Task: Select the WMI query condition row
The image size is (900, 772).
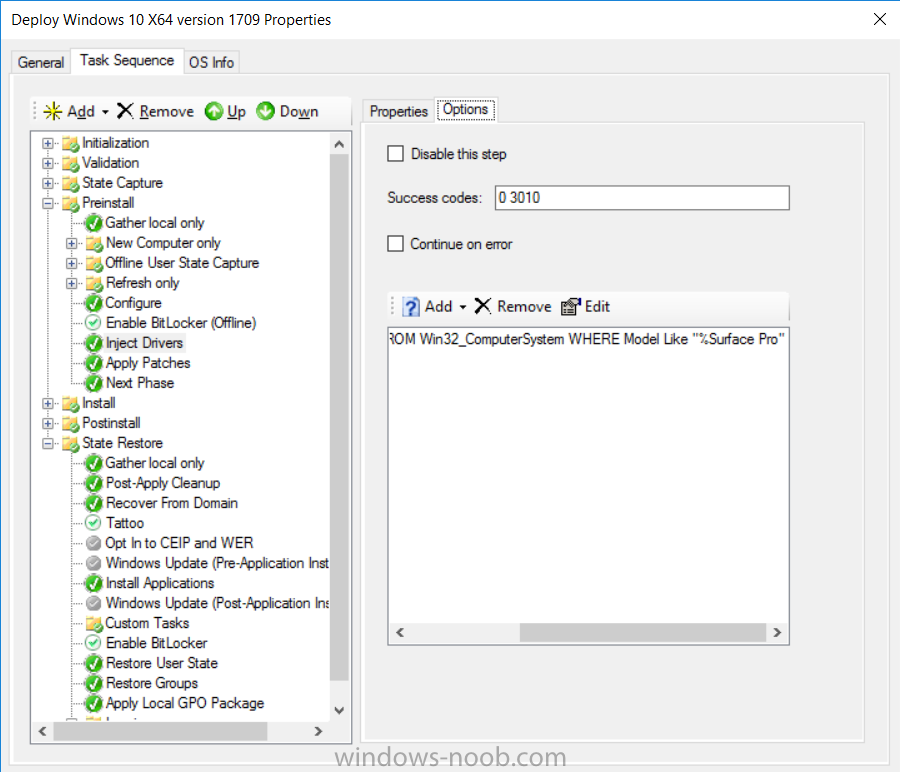Action: click(x=588, y=339)
